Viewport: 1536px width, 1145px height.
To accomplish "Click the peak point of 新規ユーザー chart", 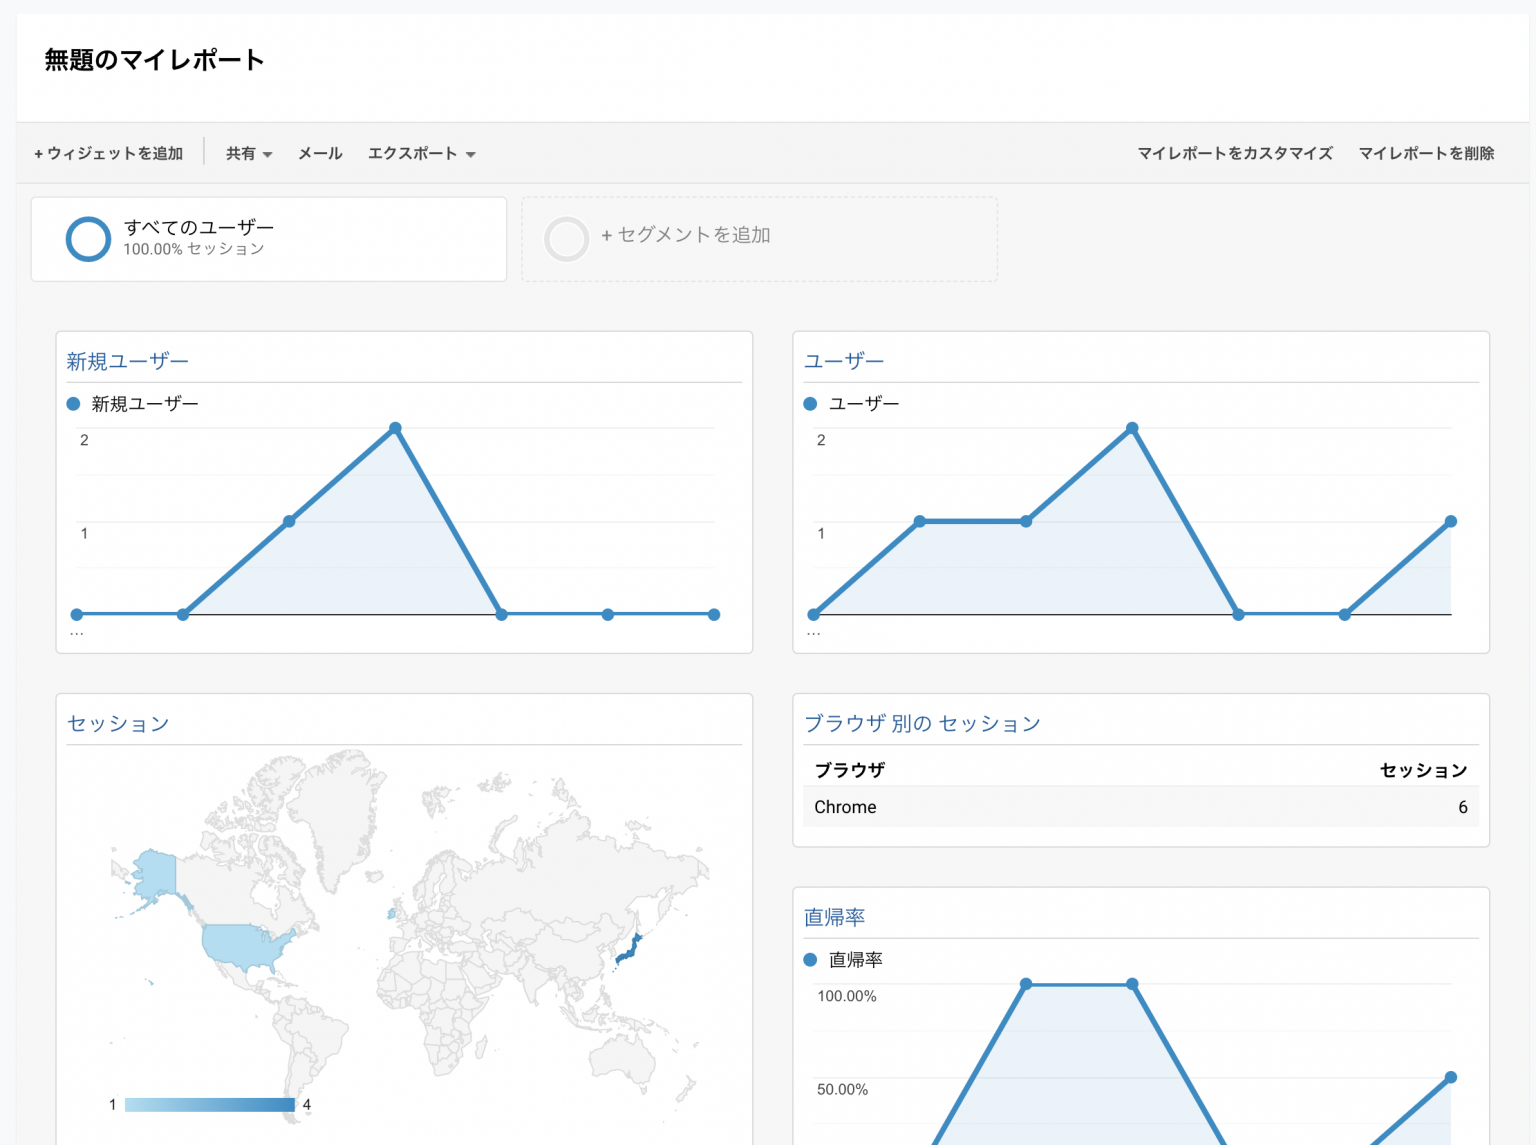I will (x=395, y=428).
